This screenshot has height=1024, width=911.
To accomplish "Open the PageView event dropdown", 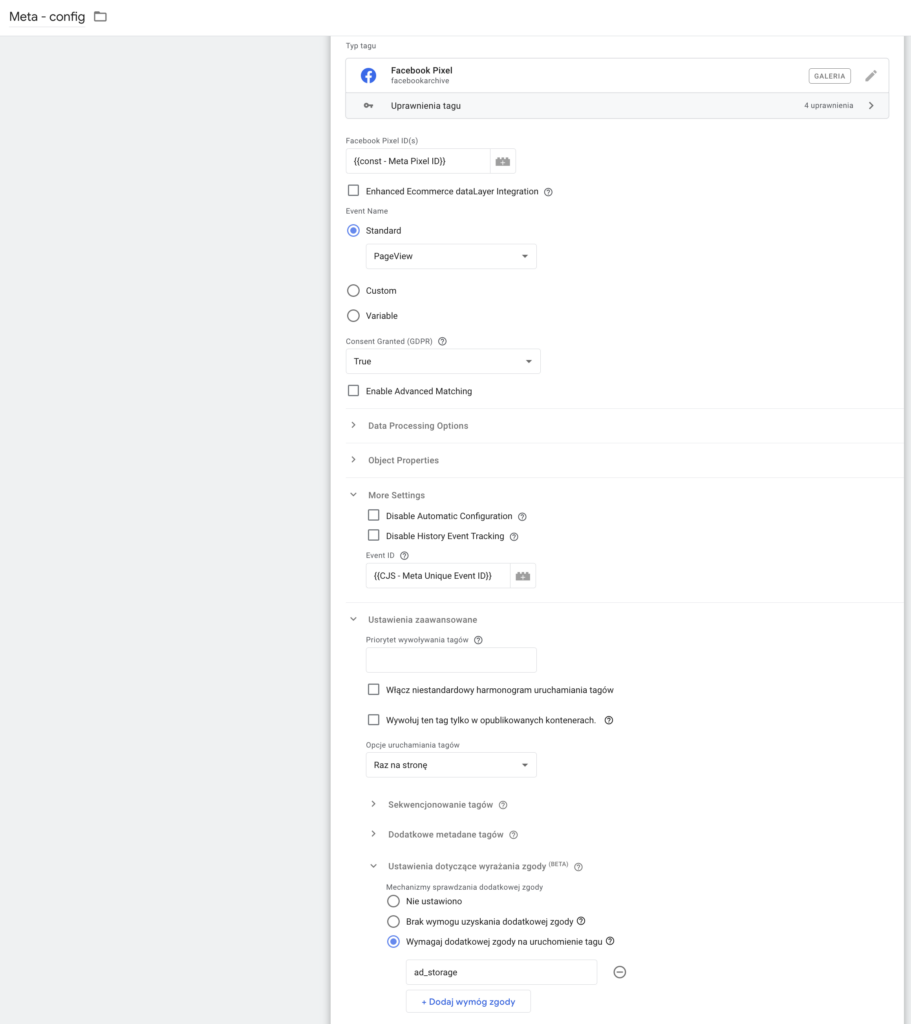I will 451,256.
